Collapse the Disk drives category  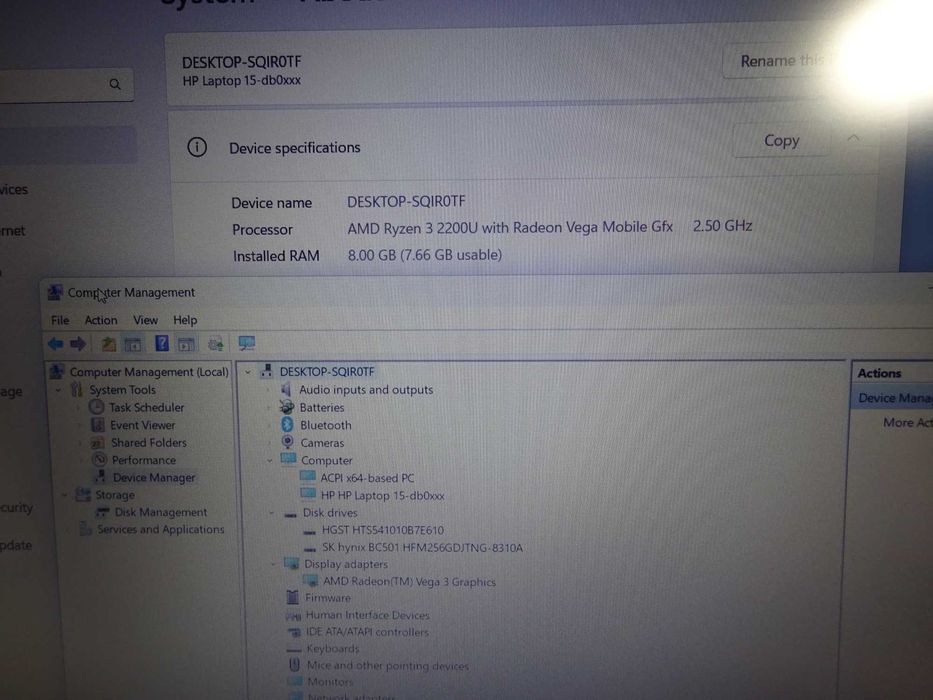click(271, 512)
